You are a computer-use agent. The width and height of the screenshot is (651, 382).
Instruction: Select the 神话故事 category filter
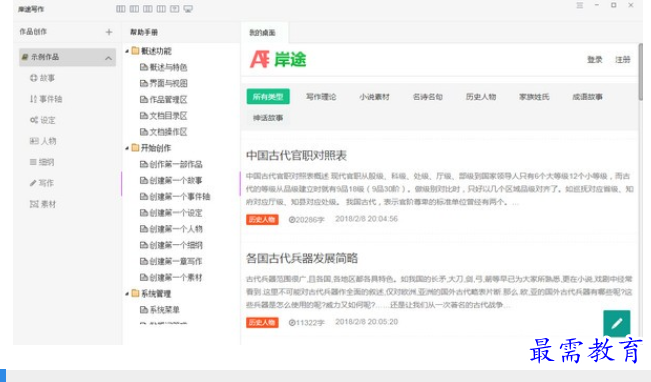[268, 118]
